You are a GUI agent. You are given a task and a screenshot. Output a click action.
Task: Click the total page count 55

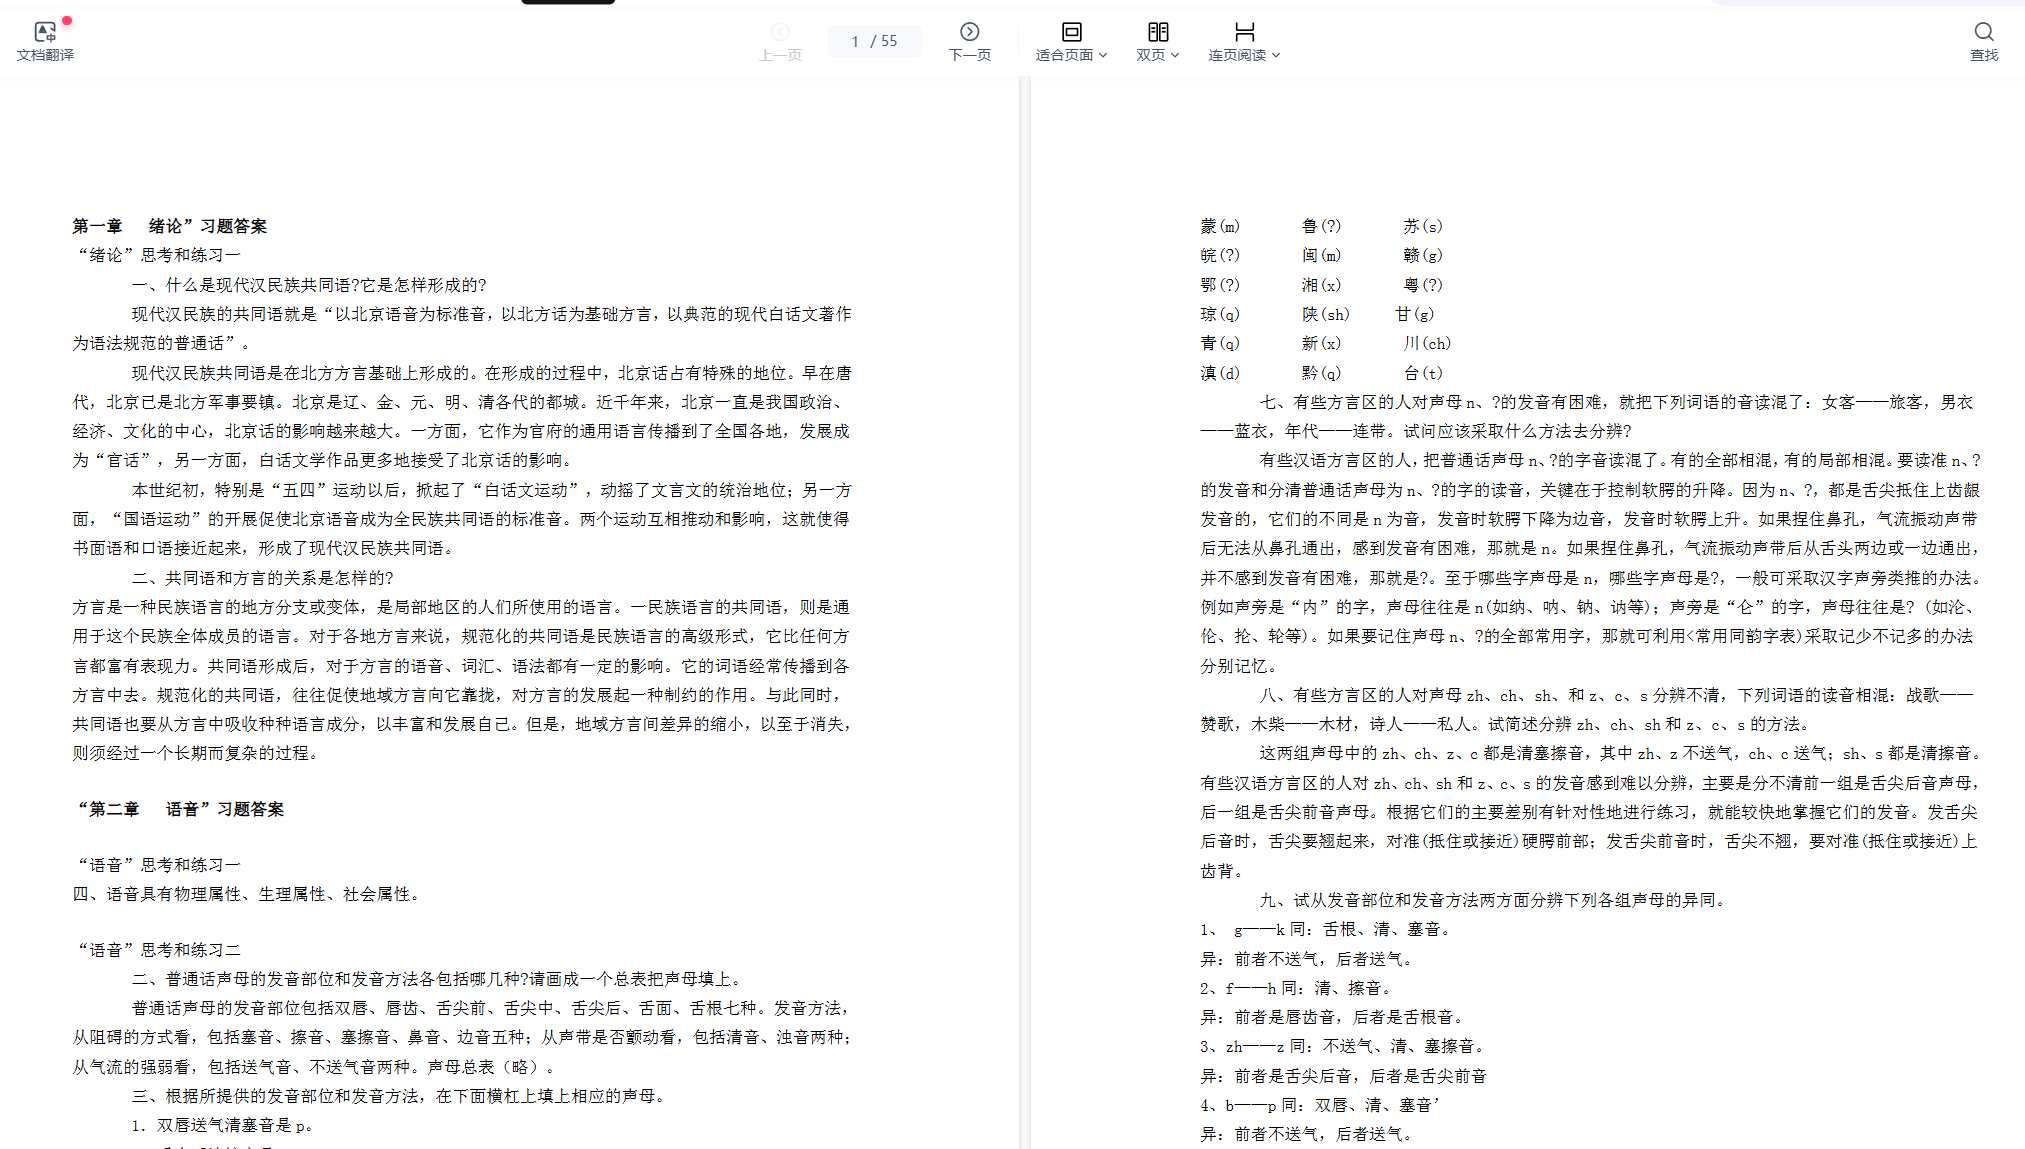(x=889, y=41)
